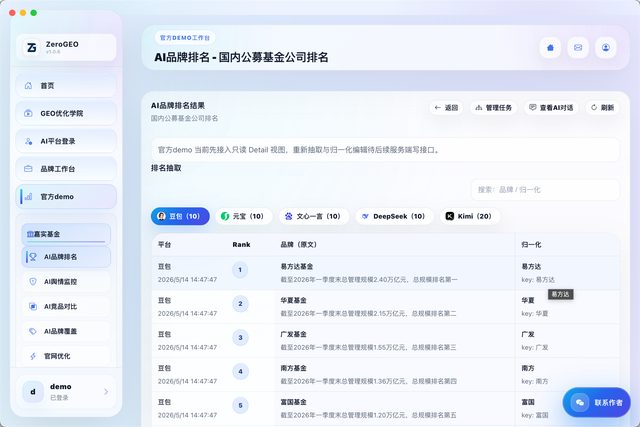
Task: Focus the 搜索: 品牌 / 归一化 search field
Action: coord(545,190)
